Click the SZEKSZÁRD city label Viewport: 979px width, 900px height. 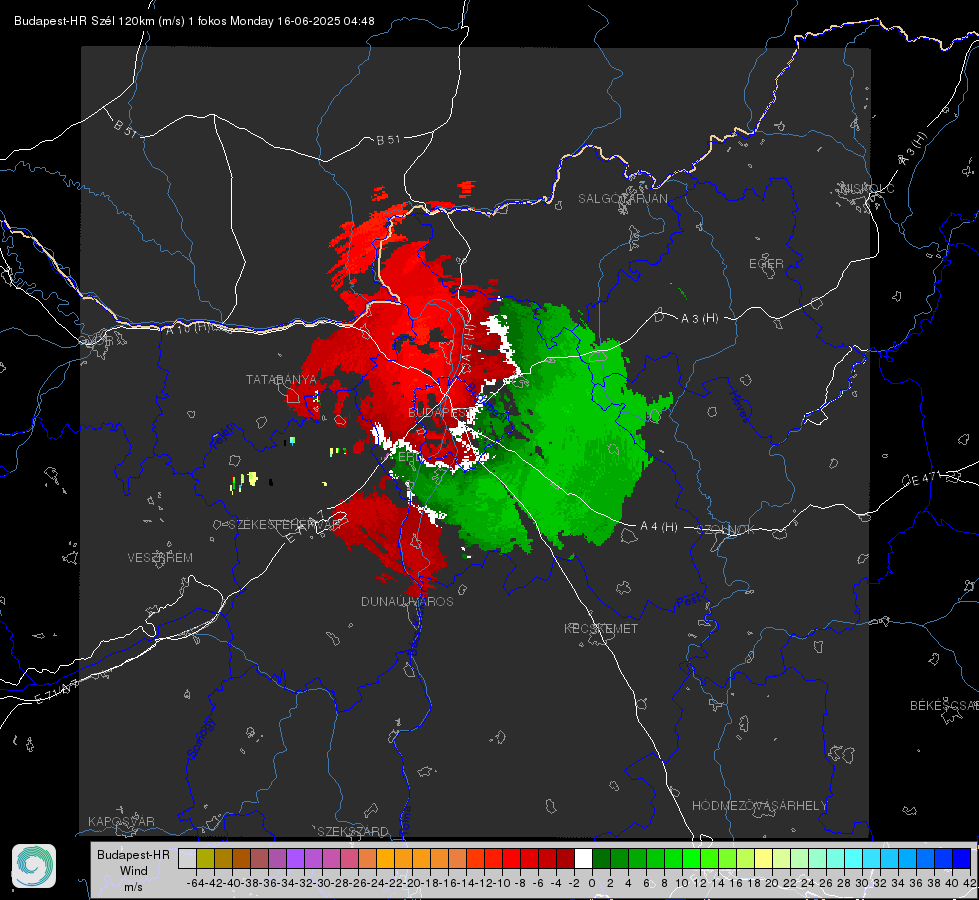click(x=353, y=831)
